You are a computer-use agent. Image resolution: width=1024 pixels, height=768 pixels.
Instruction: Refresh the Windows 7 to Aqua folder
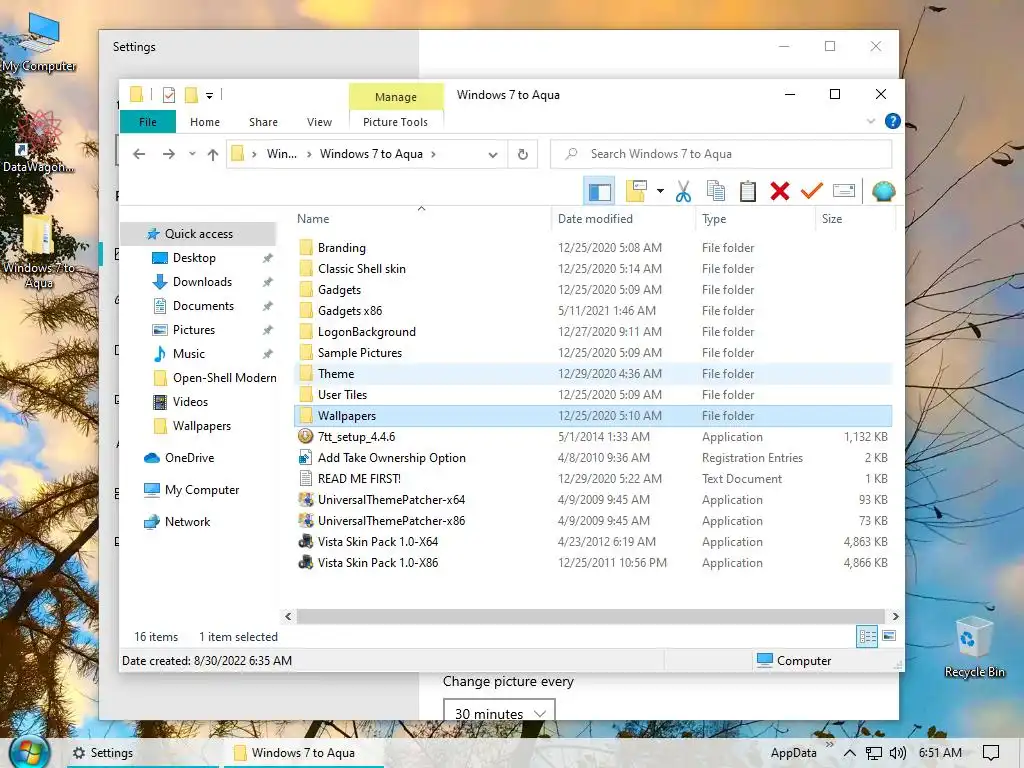pyautogui.click(x=522, y=154)
